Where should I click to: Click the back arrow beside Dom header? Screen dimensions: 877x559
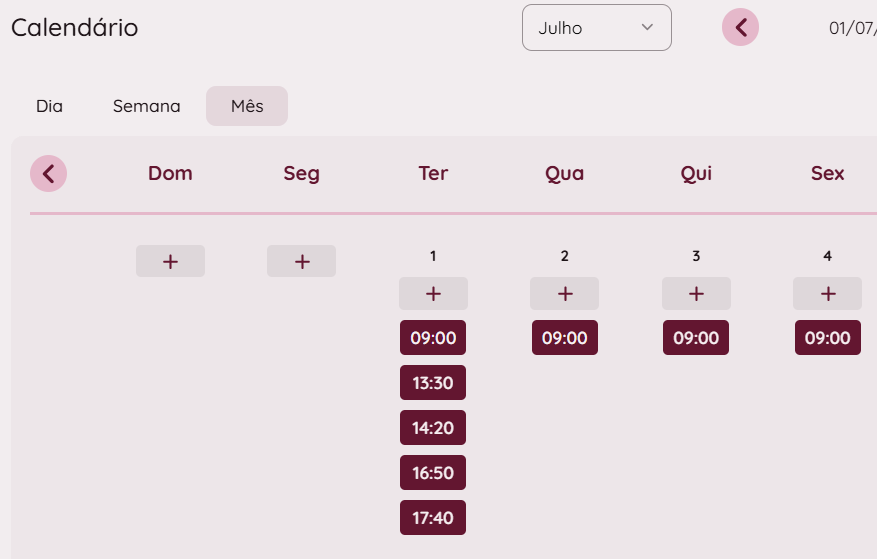pyautogui.click(x=49, y=173)
